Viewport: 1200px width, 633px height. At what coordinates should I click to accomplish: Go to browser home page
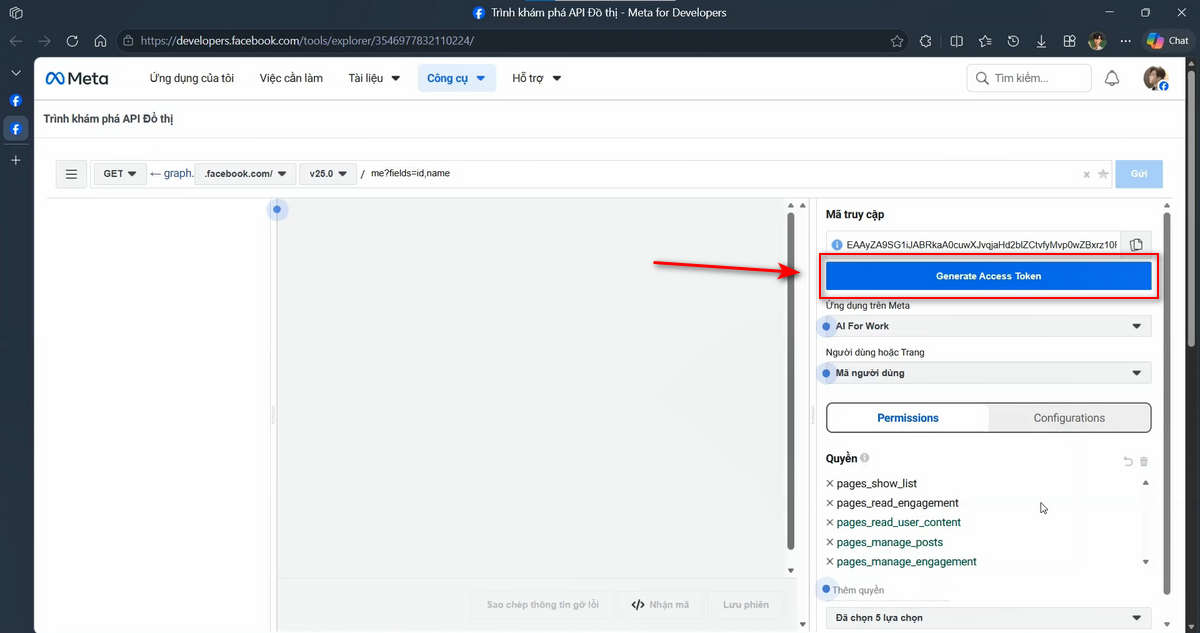pos(100,41)
